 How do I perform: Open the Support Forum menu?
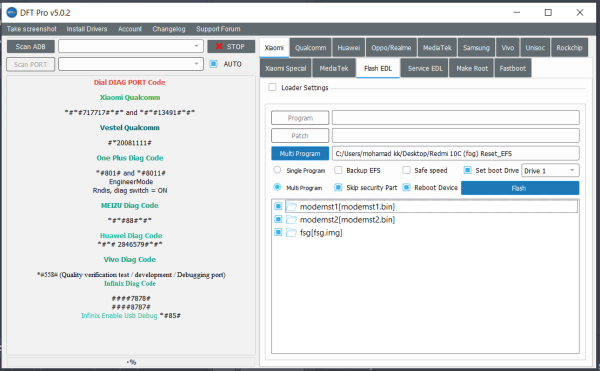click(218, 29)
